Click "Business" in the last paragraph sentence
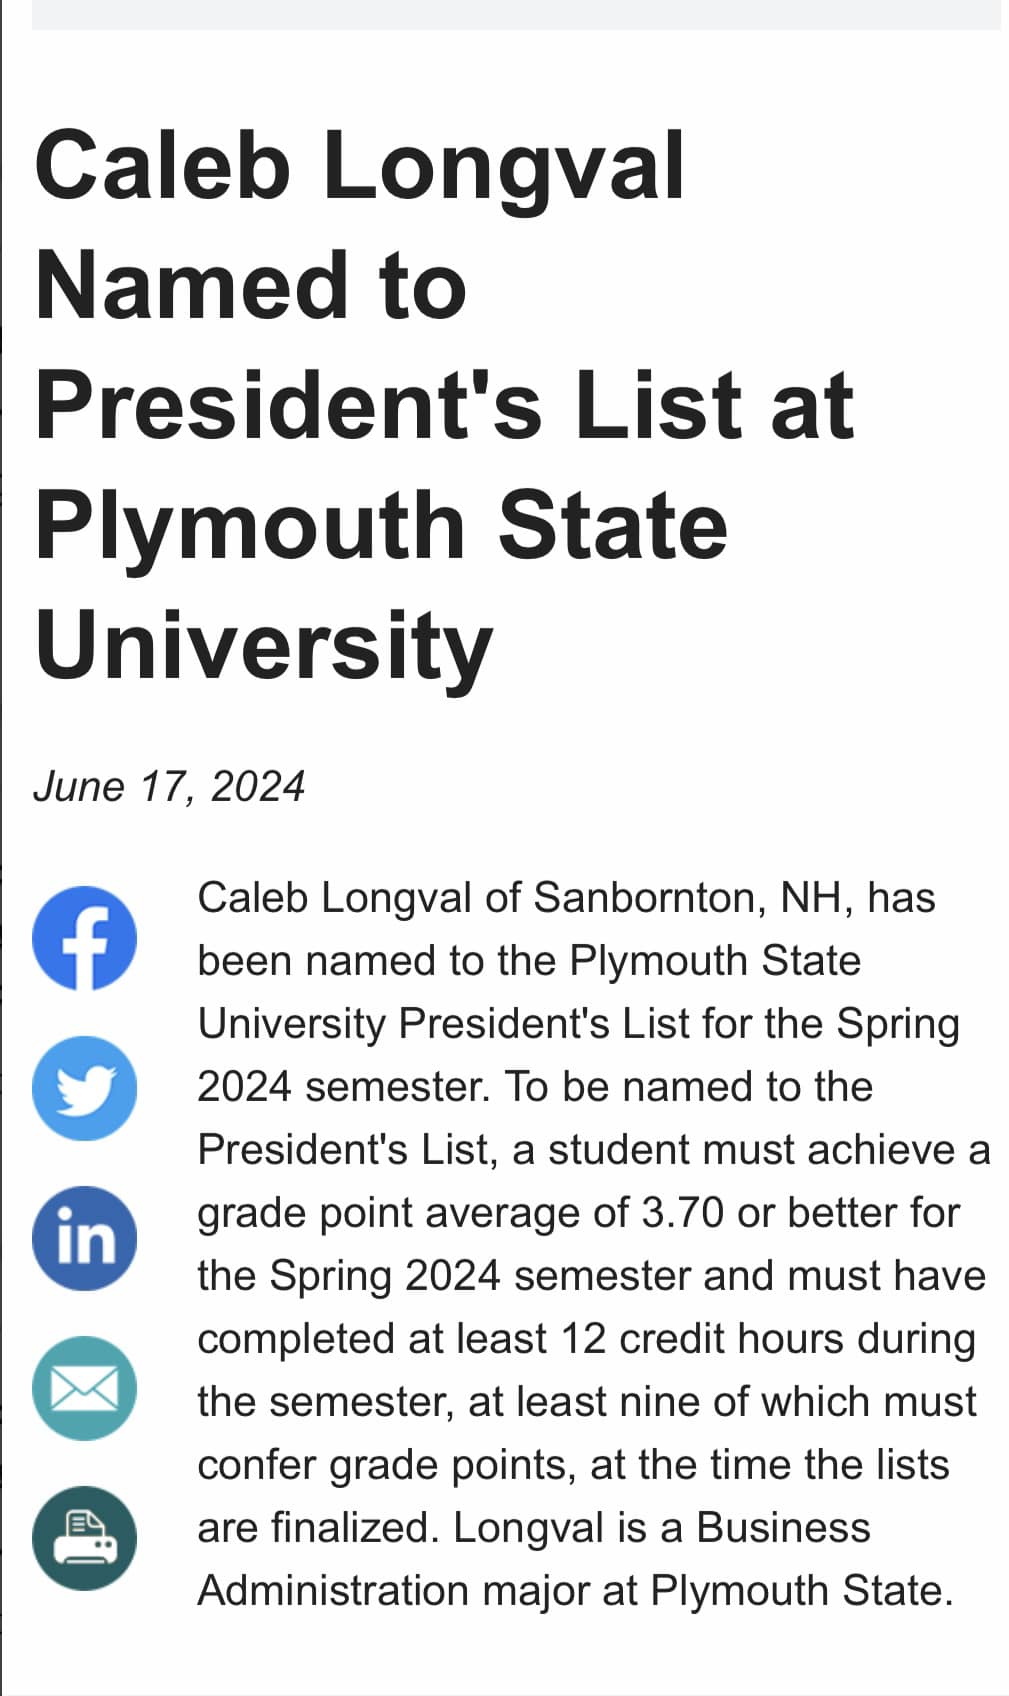 (x=783, y=1528)
